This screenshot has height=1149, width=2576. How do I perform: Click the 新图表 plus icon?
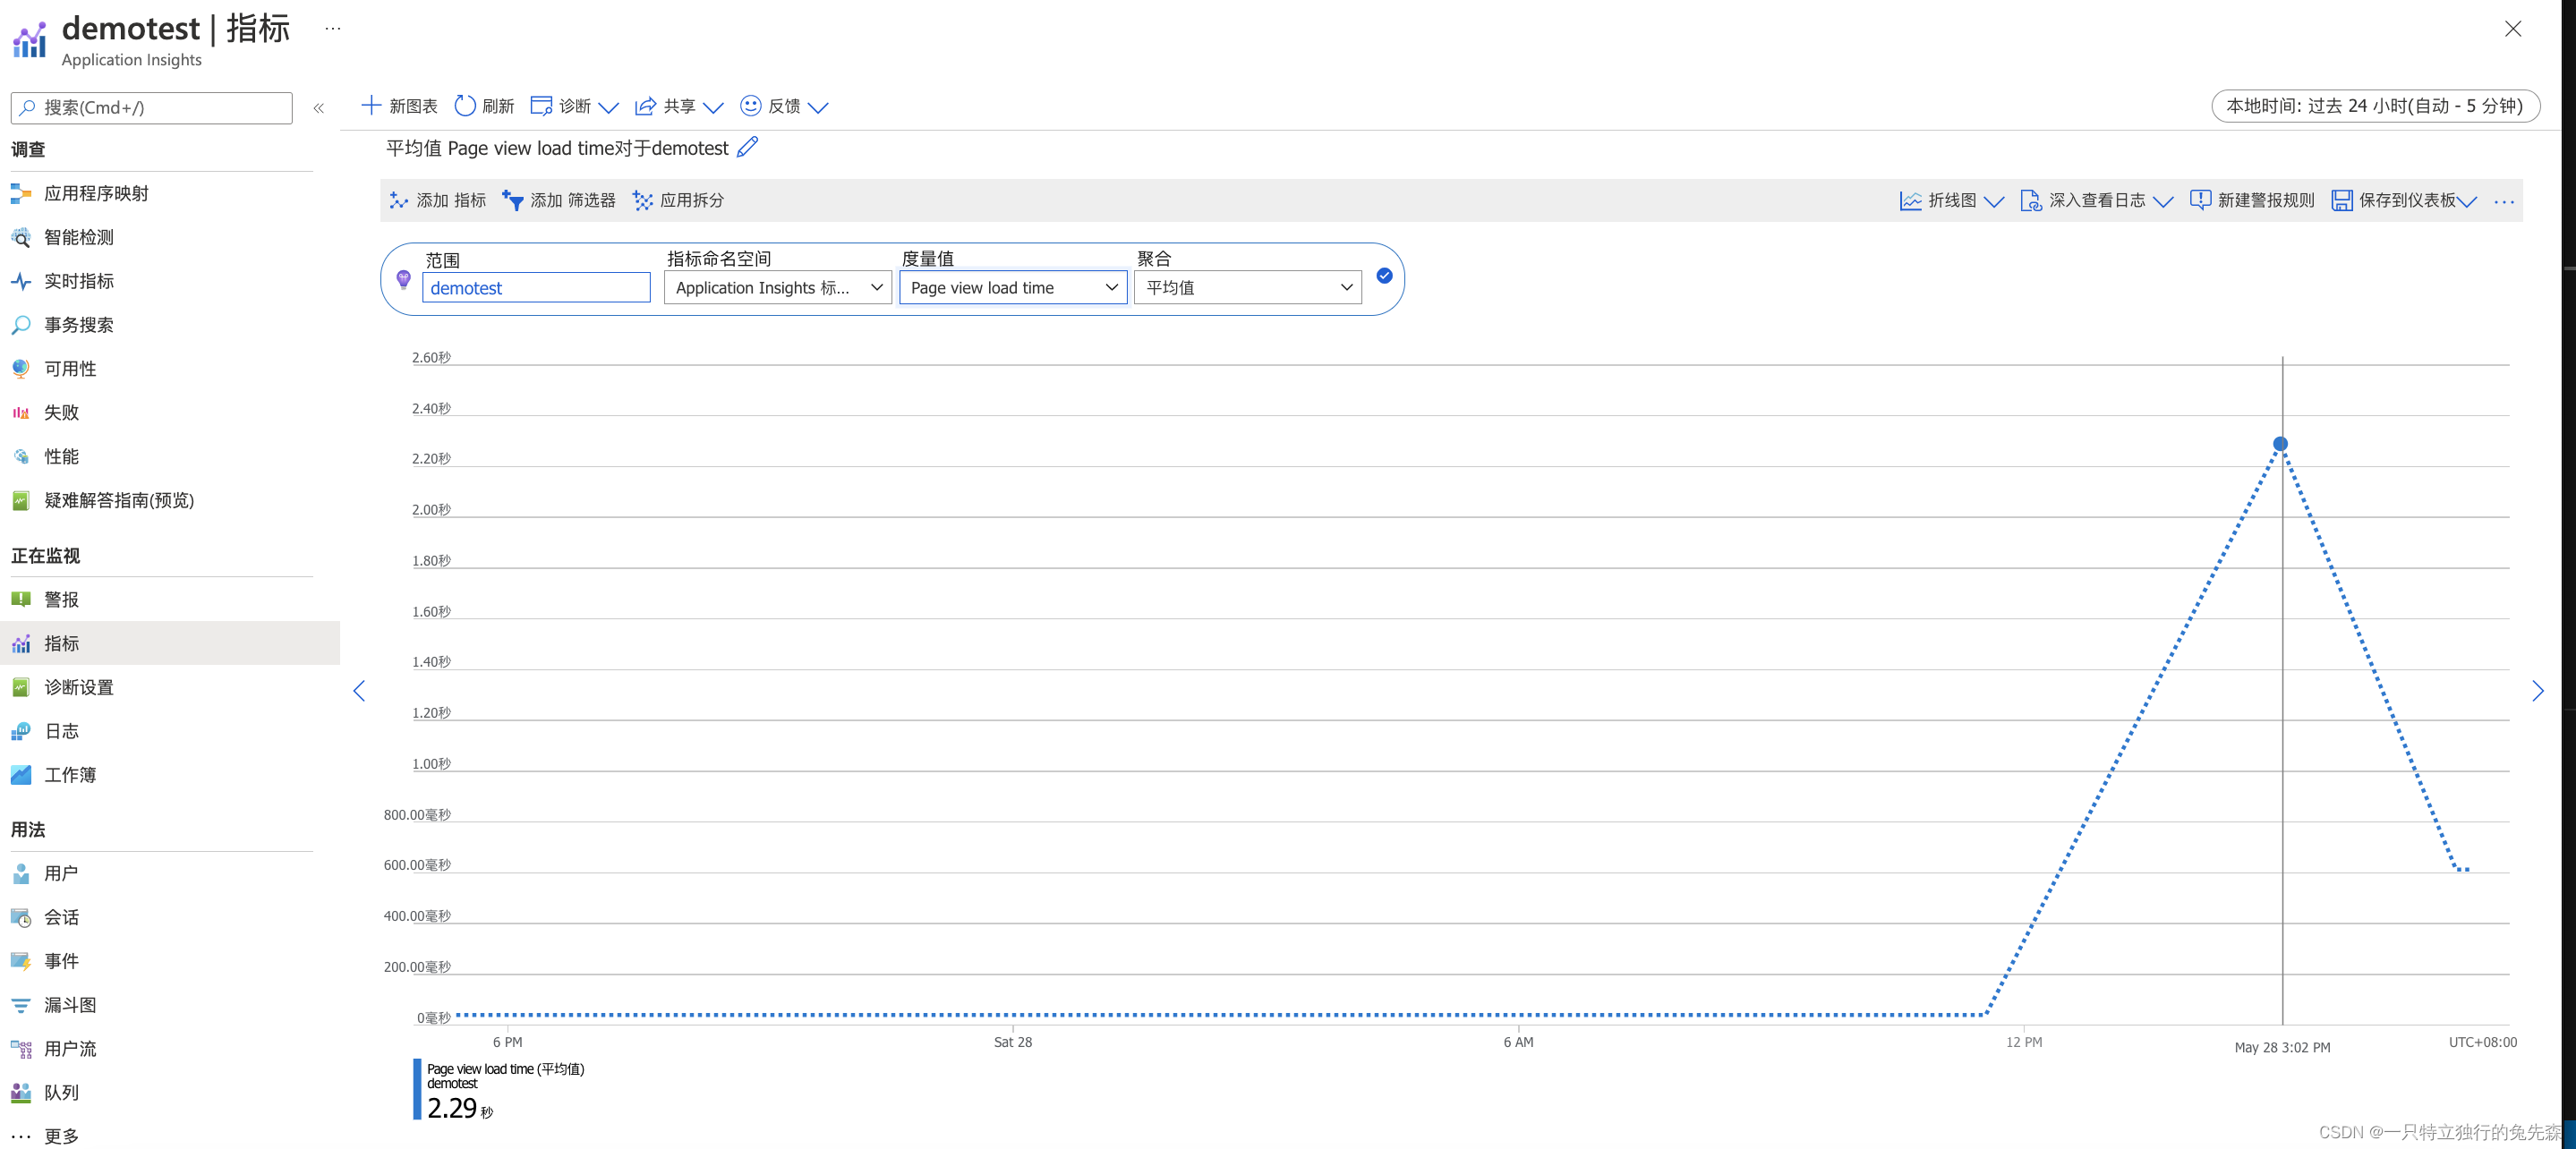371,105
